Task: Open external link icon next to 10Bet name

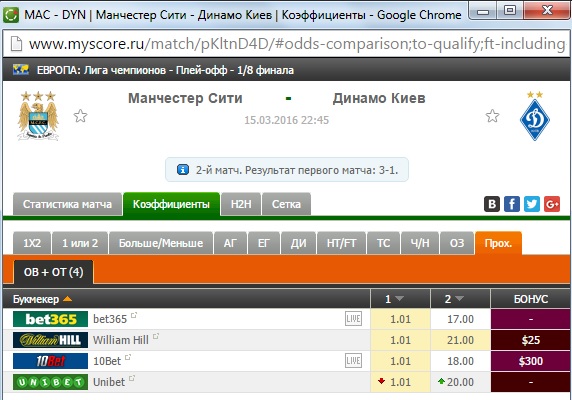Action: click(128, 357)
